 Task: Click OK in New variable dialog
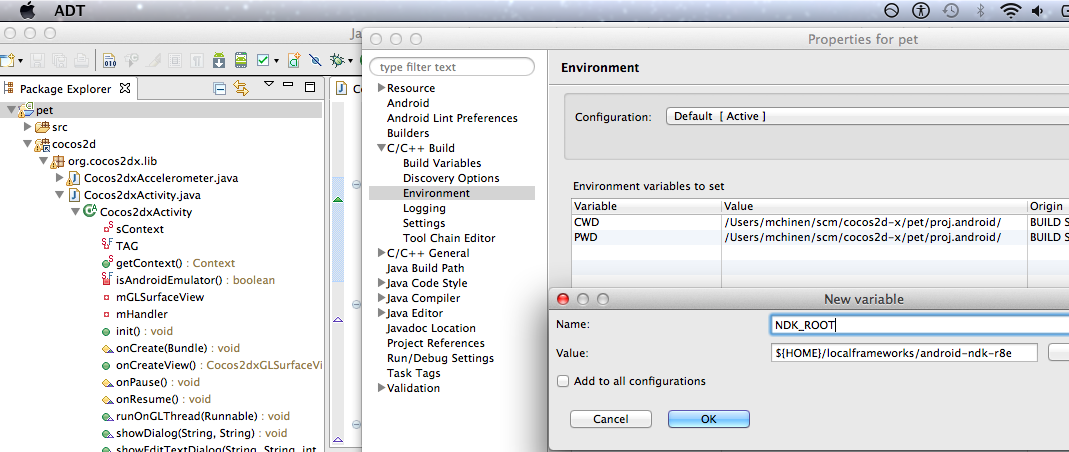point(709,419)
